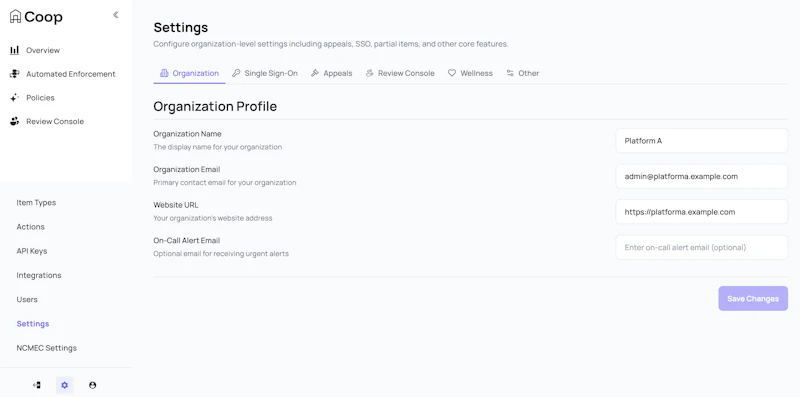Screen dimensions: 800x397
Task: Switch to the Review Console tab
Action: (x=400, y=73)
